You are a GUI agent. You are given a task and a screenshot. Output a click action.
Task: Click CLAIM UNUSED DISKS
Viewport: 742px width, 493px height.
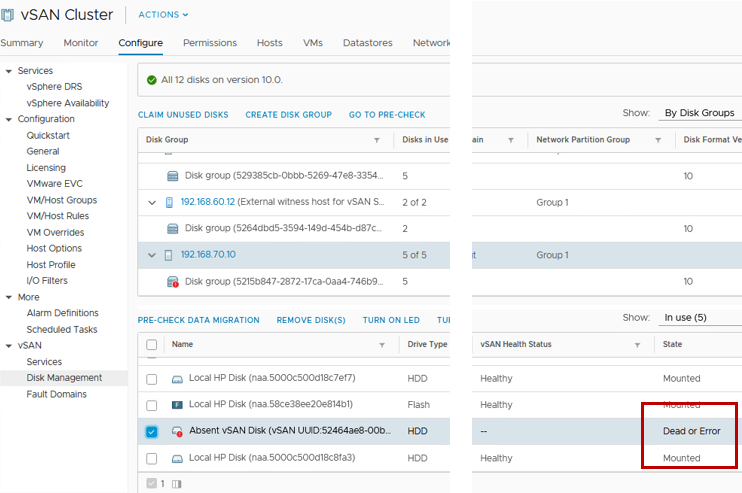183,115
